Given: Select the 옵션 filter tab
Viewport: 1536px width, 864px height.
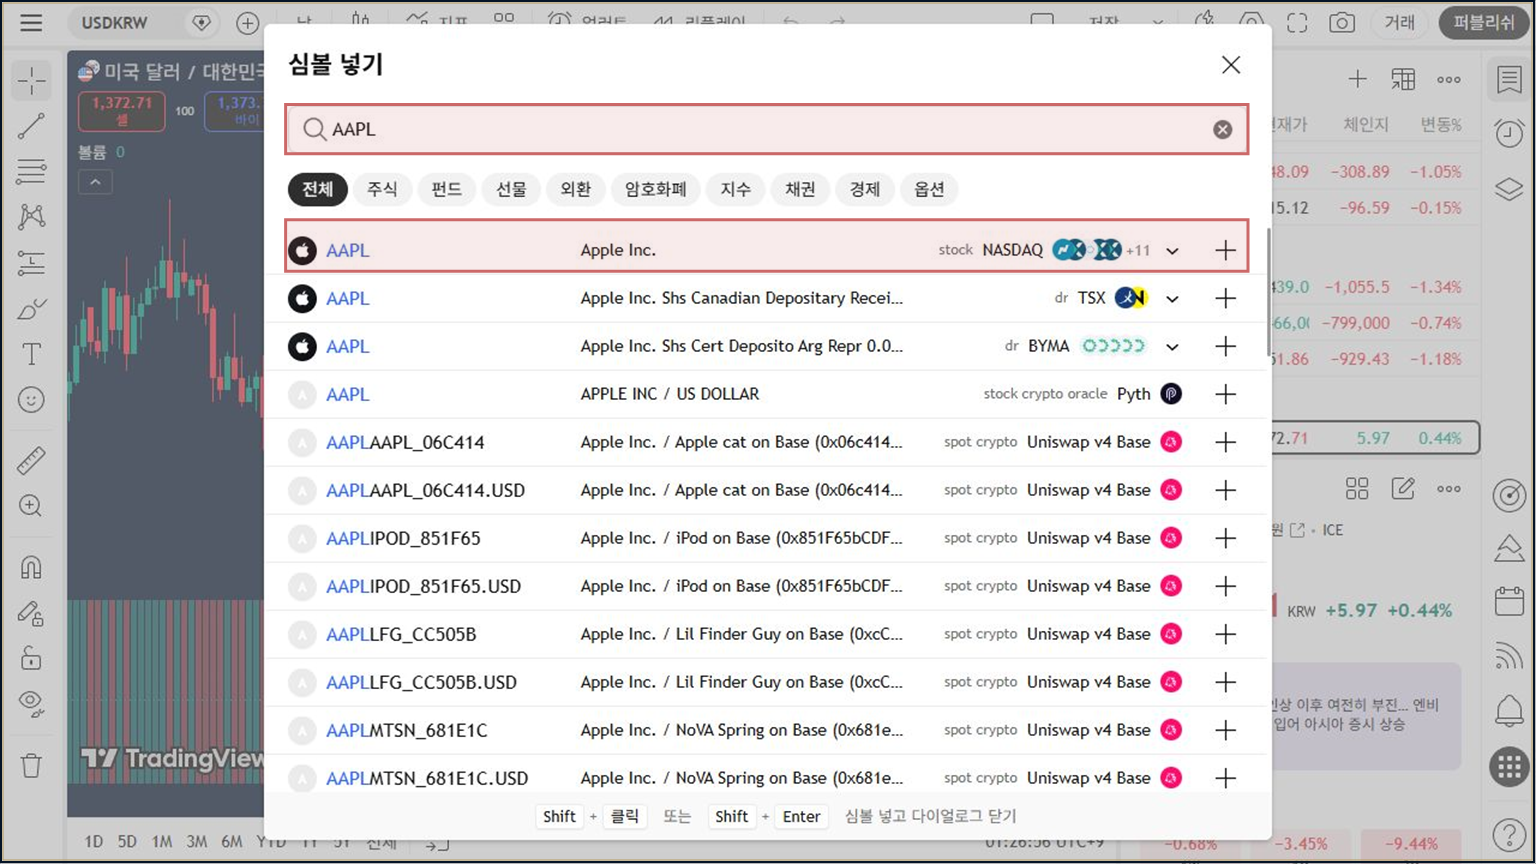Looking at the screenshot, I should [929, 189].
